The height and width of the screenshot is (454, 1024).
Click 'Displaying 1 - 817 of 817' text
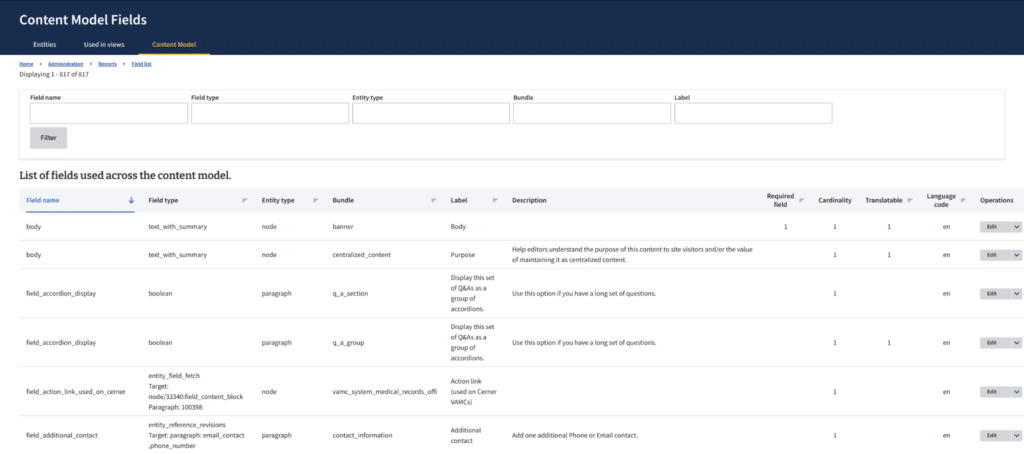tap(54, 74)
